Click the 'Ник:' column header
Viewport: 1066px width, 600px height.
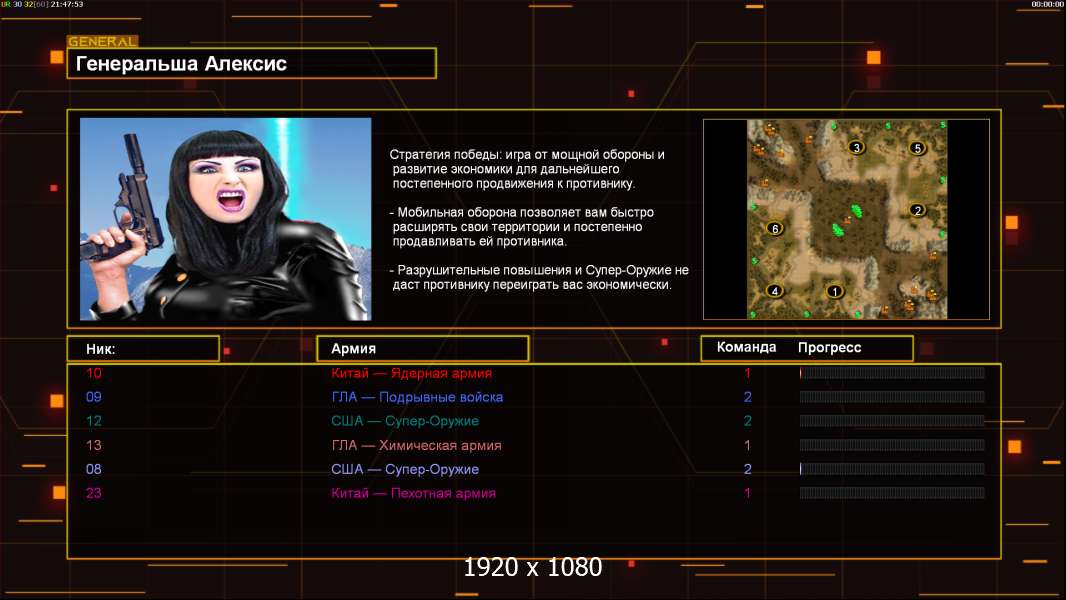[143, 349]
